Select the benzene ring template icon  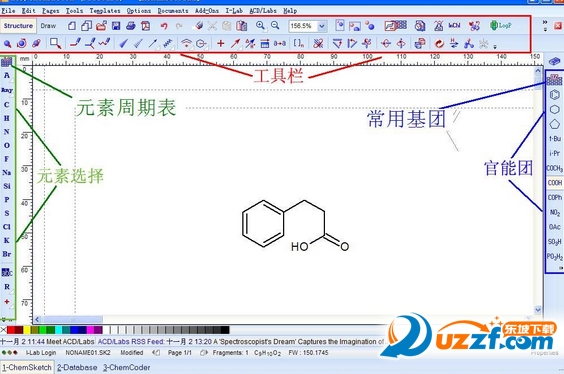[554, 95]
